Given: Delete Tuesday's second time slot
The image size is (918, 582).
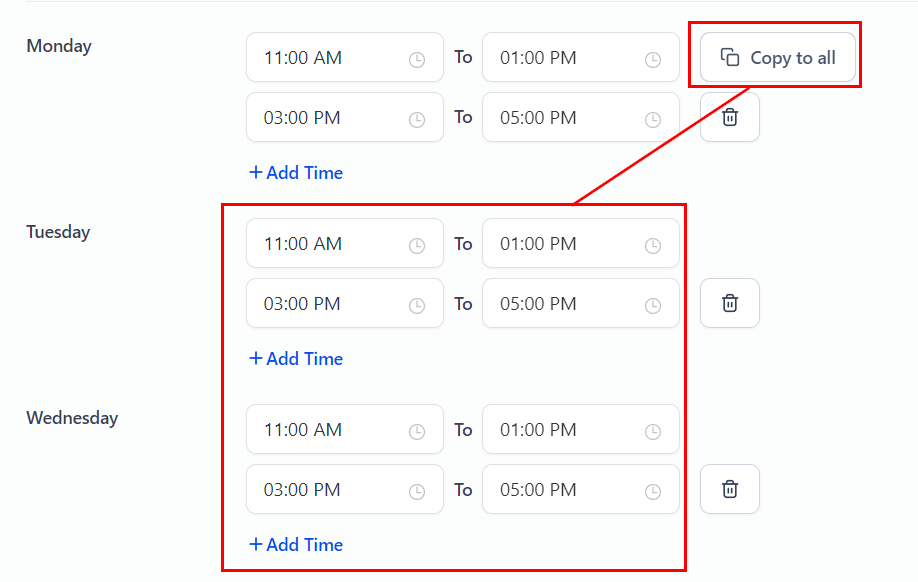Looking at the screenshot, I should 730,304.
